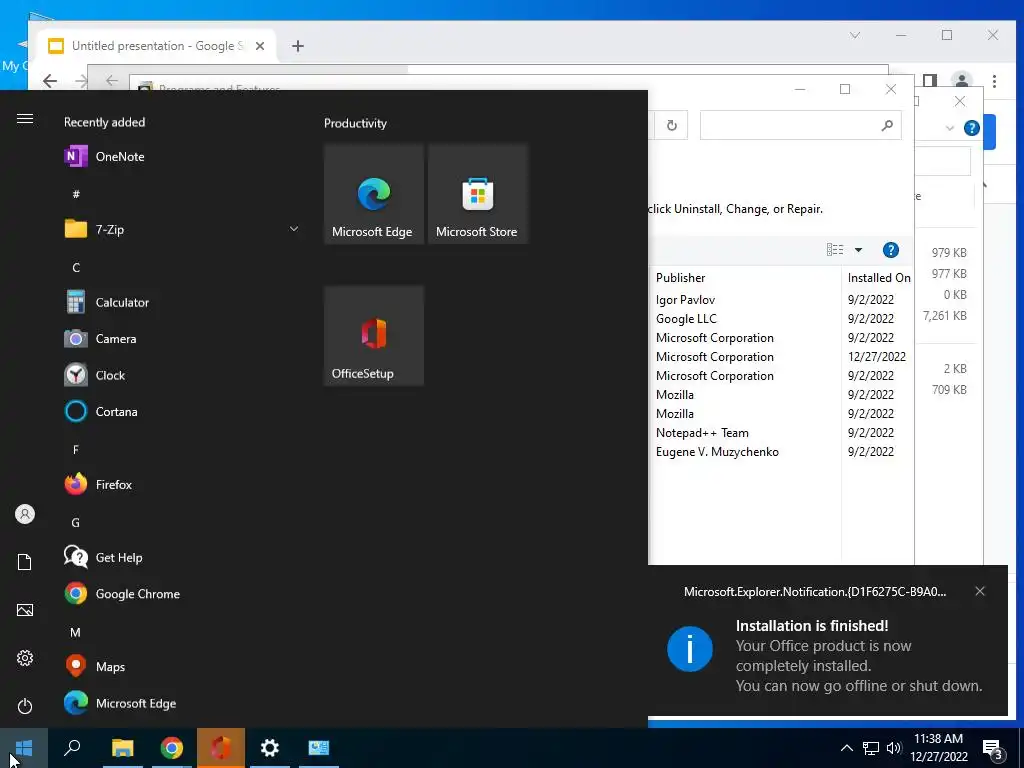Viewport: 1024px width, 768px height.
Task: Launch Firefox from the Start menu
Action: [99, 485]
